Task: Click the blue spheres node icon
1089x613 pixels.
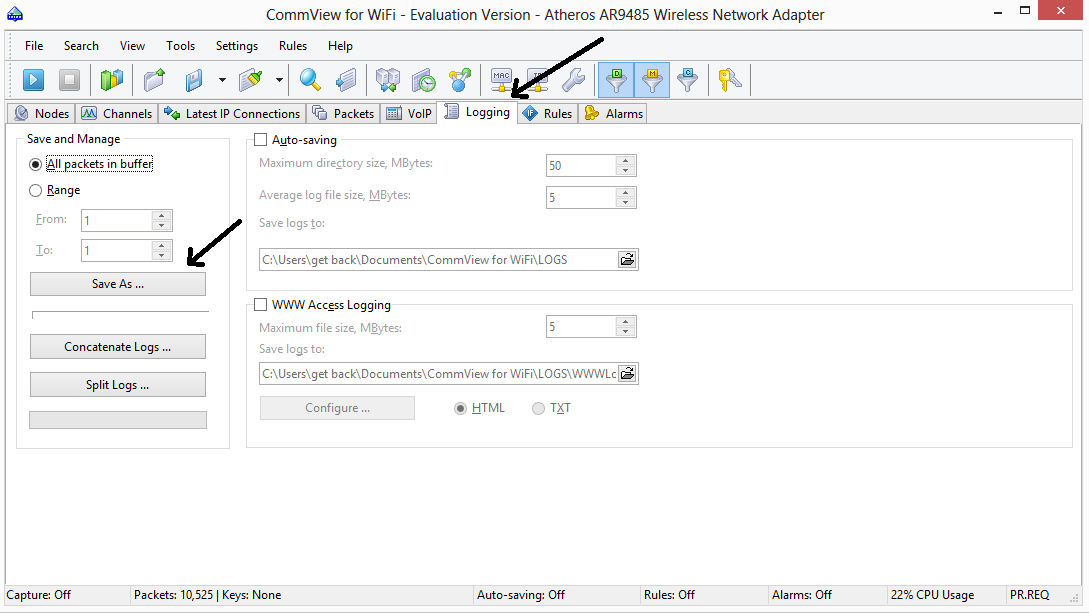Action: click(x=460, y=80)
